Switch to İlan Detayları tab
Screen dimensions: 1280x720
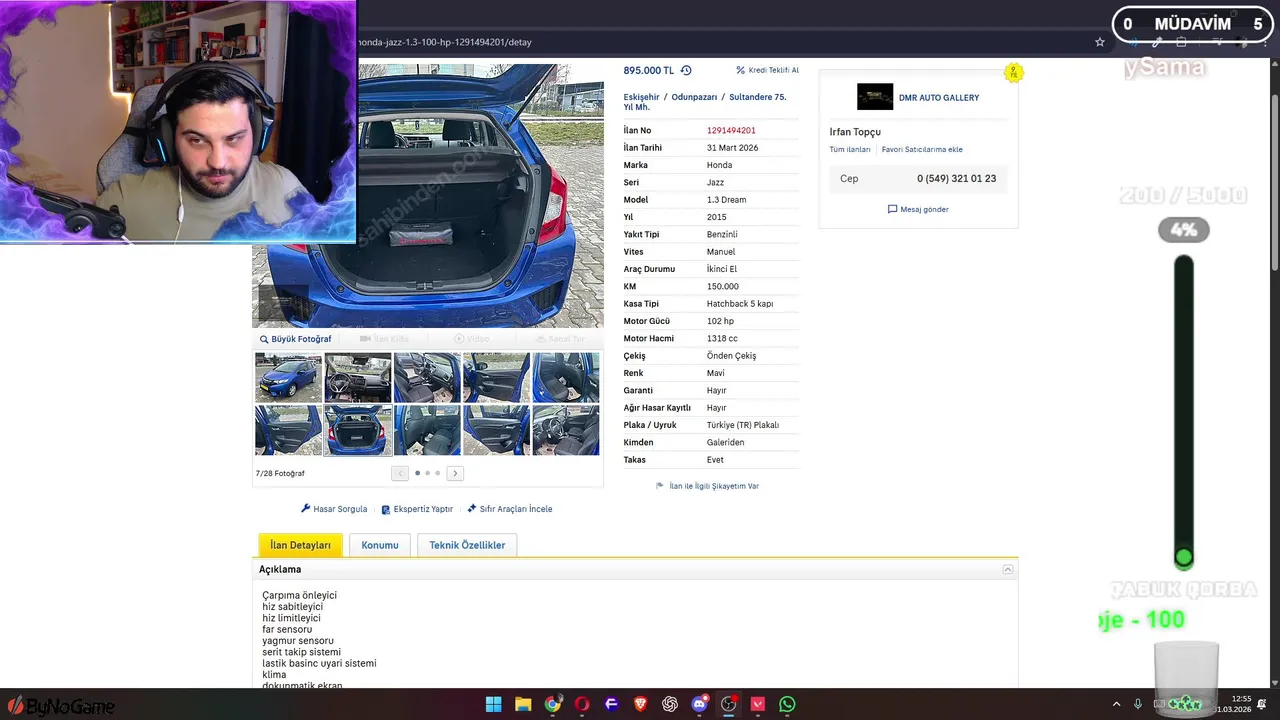click(300, 545)
